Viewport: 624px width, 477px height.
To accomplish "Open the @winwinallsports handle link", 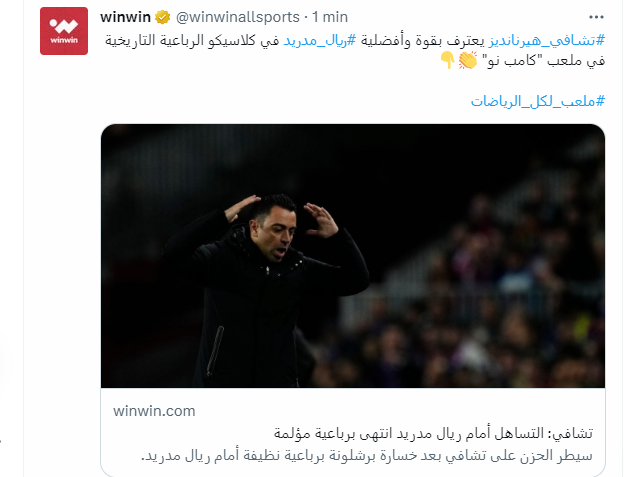I will 238,17.
